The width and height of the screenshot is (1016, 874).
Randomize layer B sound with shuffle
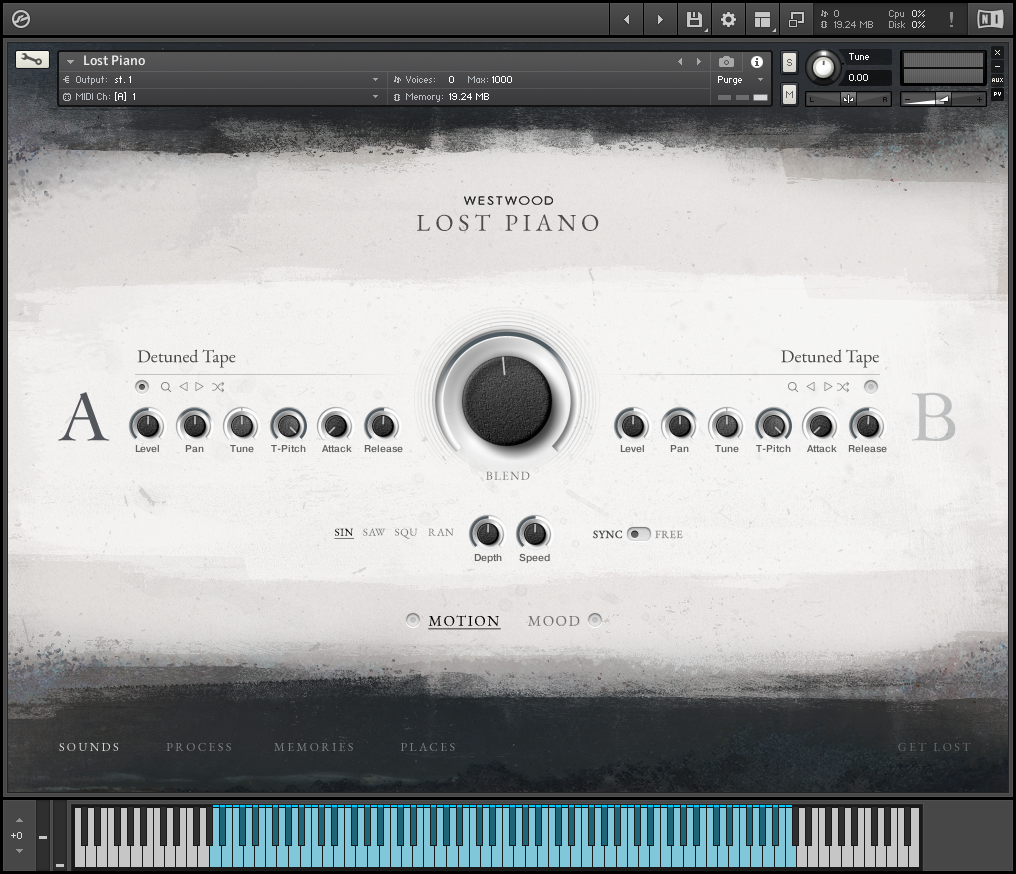tap(843, 387)
